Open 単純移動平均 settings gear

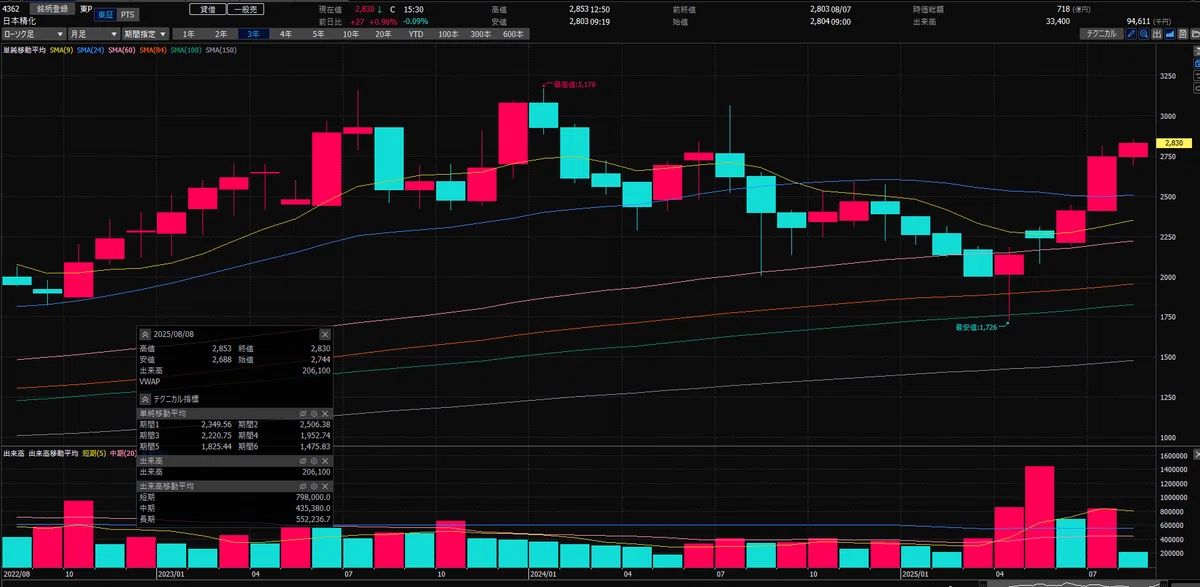(x=314, y=413)
